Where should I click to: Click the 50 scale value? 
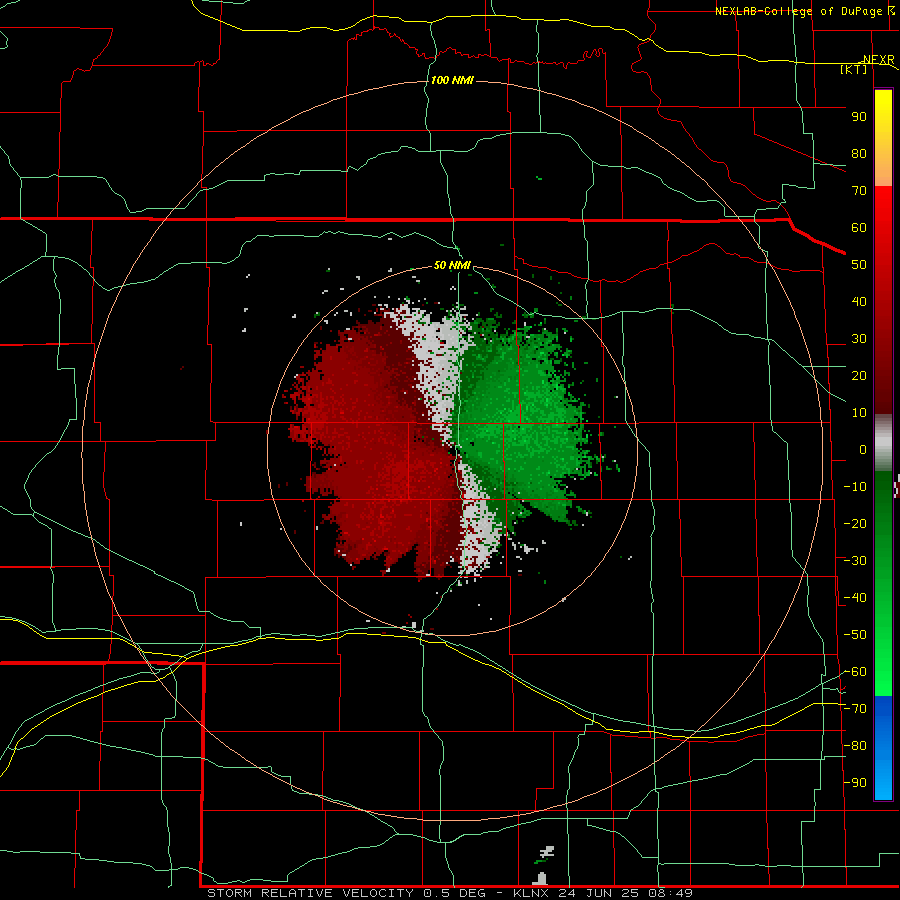click(x=859, y=265)
